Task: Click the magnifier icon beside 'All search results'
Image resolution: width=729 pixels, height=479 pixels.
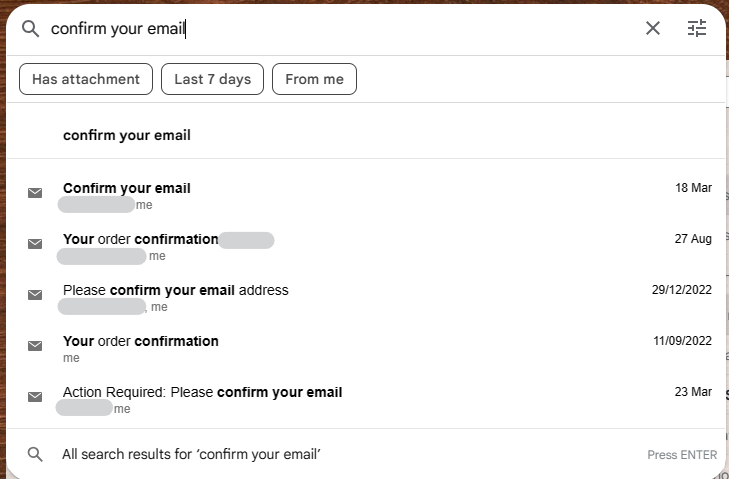Action: (x=35, y=454)
